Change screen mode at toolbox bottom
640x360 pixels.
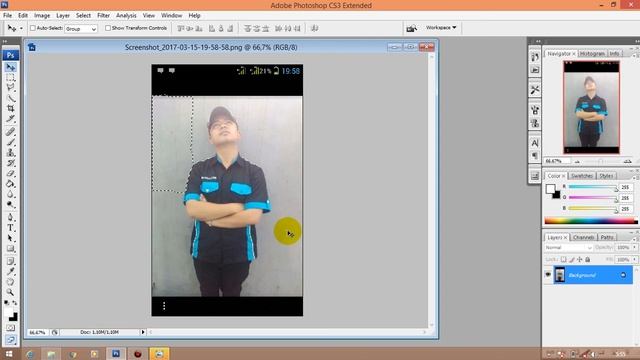(11, 340)
